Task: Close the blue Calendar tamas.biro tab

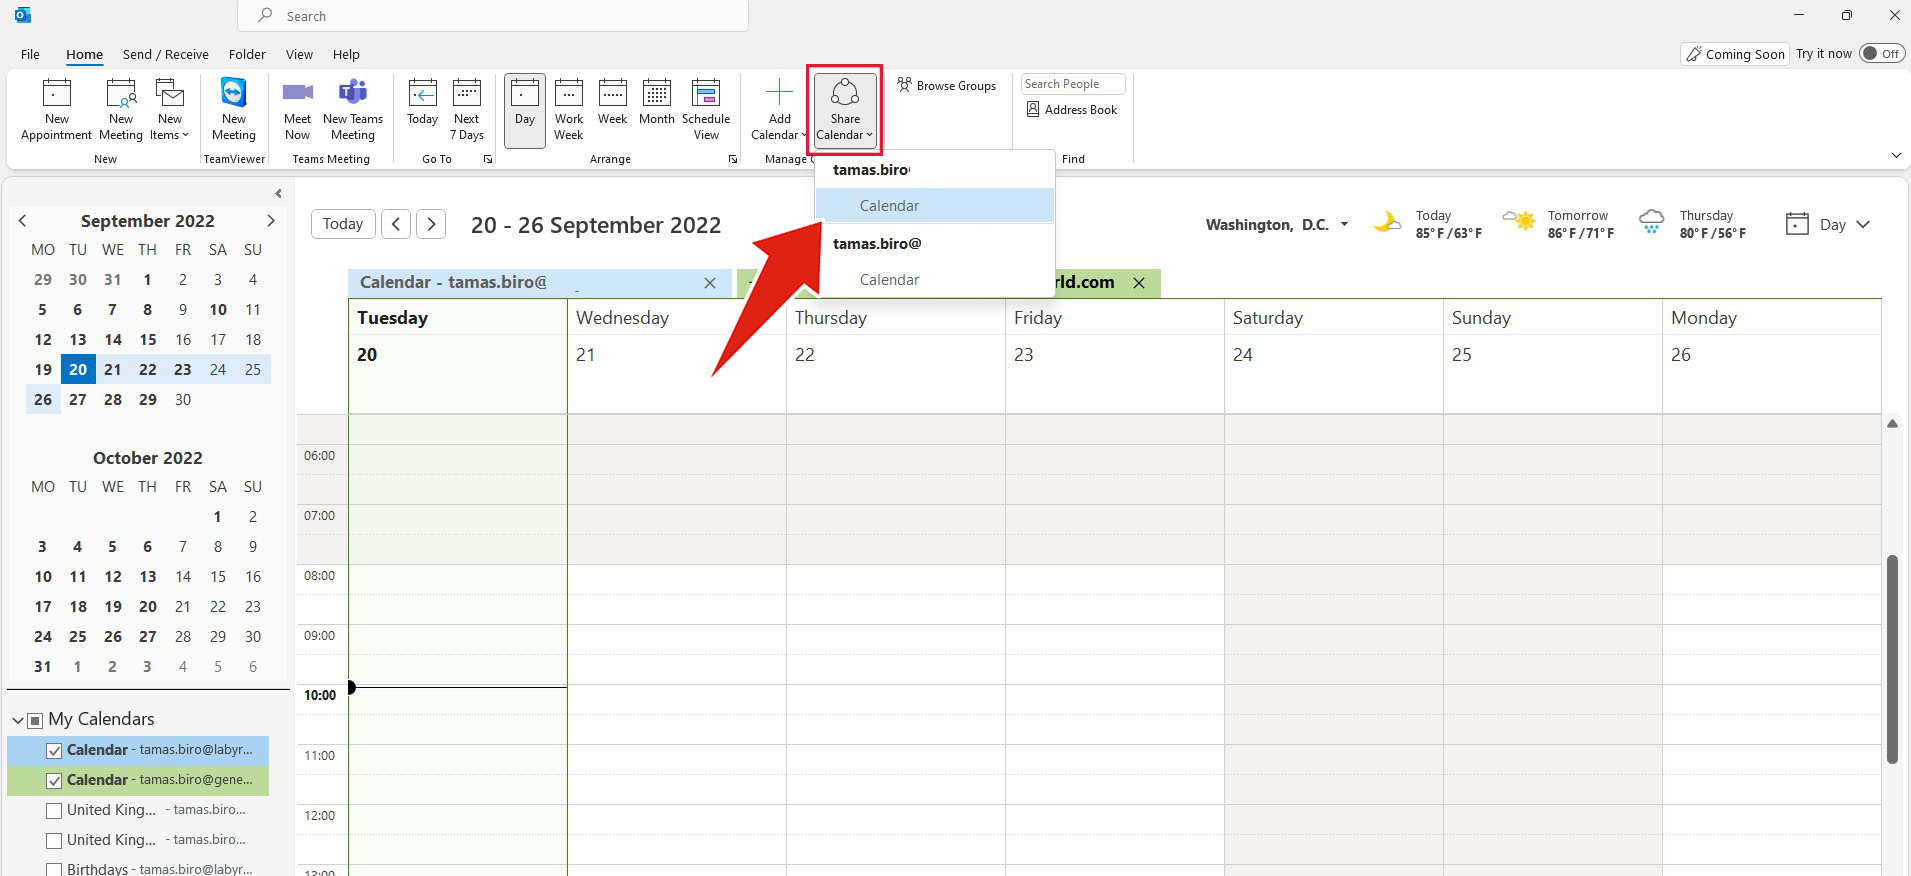Action: point(710,283)
